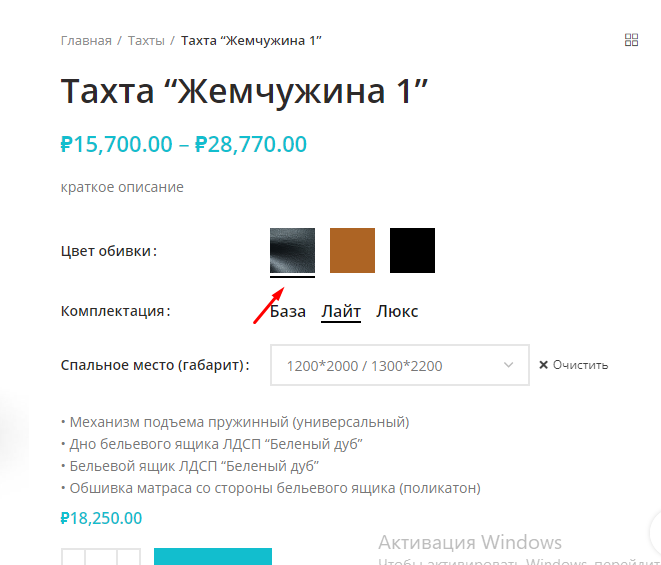Click the X icon beside Очистить
Screen dimensions: 661x565
pos(543,365)
